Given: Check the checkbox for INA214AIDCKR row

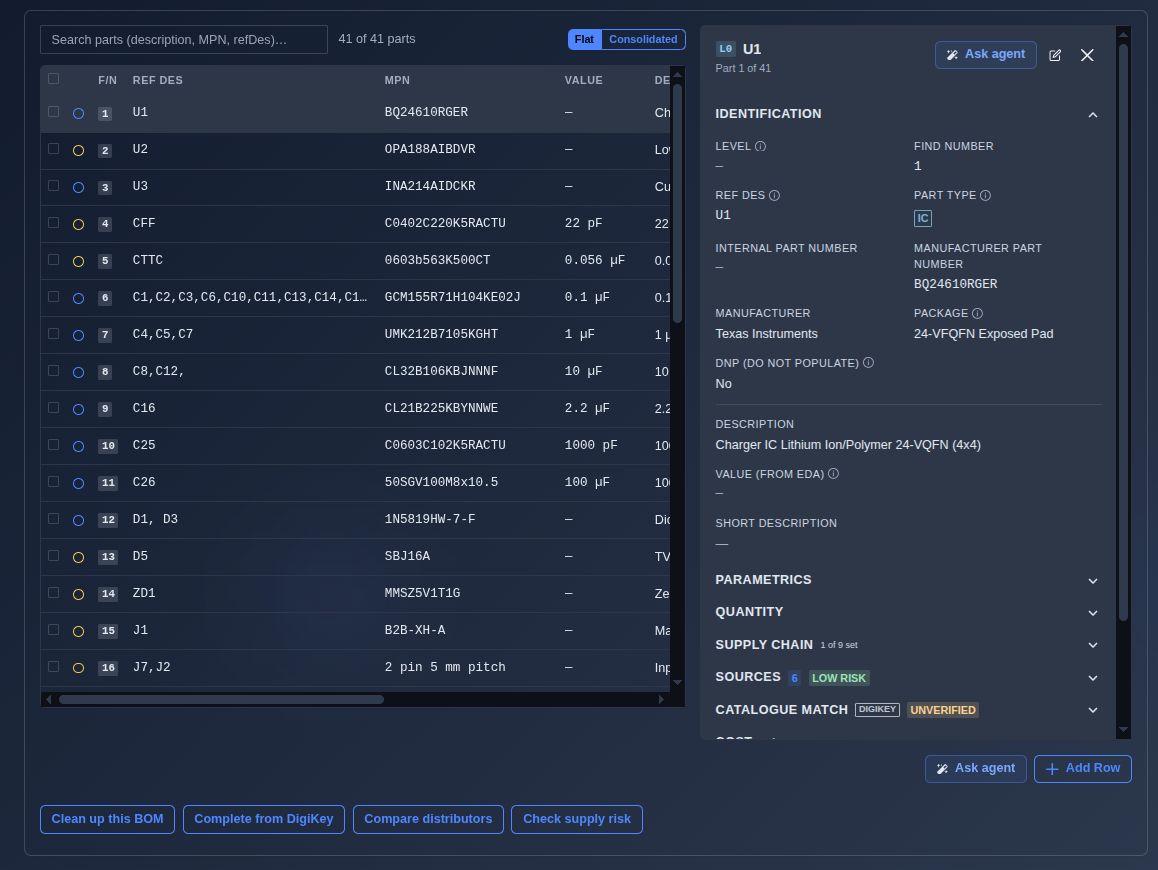Looking at the screenshot, I should 53,185.
